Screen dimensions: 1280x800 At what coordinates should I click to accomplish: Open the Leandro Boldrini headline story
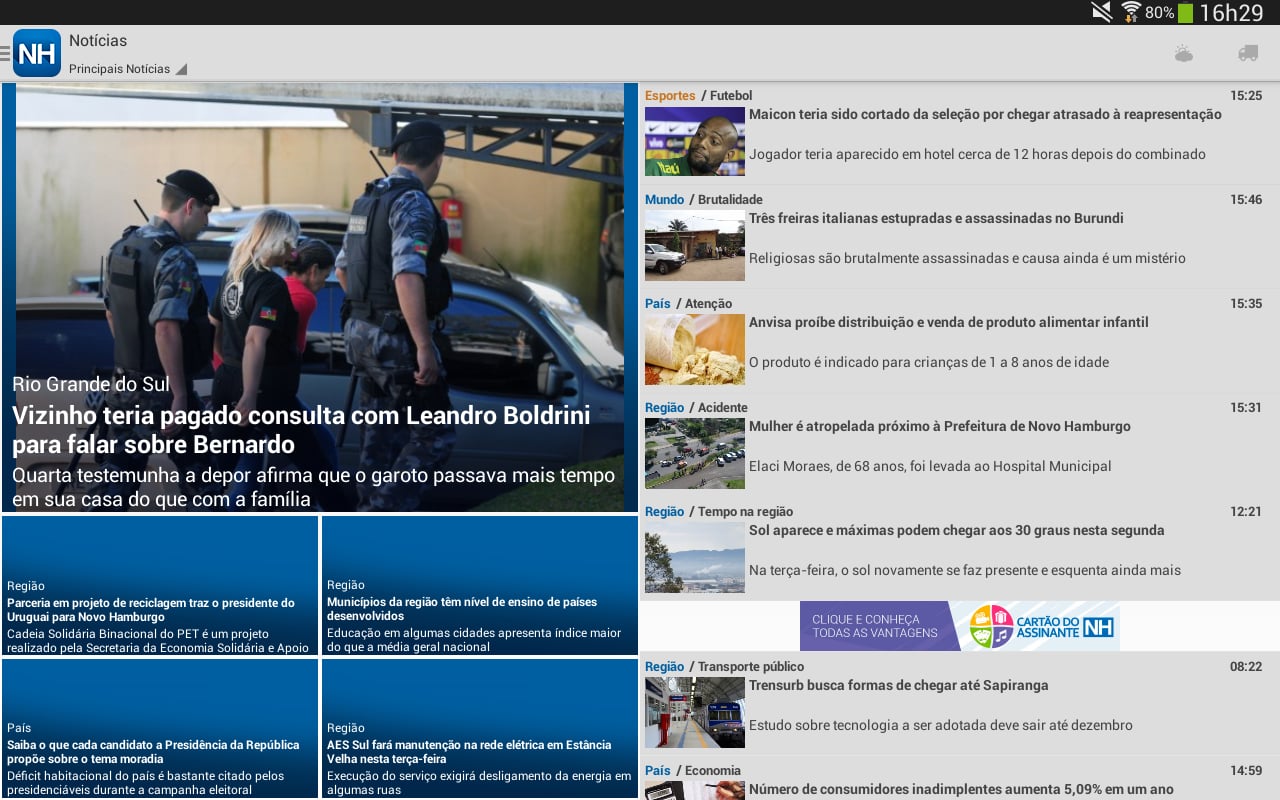click(301, 430)
